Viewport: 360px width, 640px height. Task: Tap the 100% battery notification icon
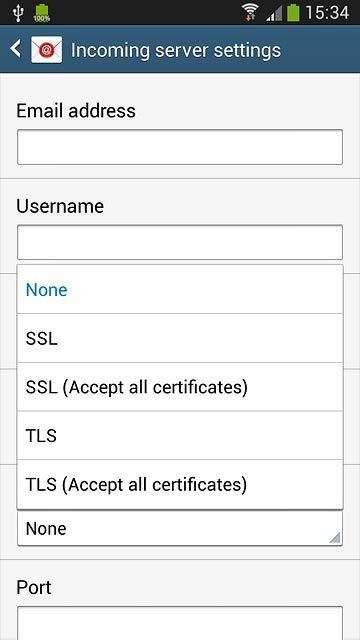coord(42,13)
